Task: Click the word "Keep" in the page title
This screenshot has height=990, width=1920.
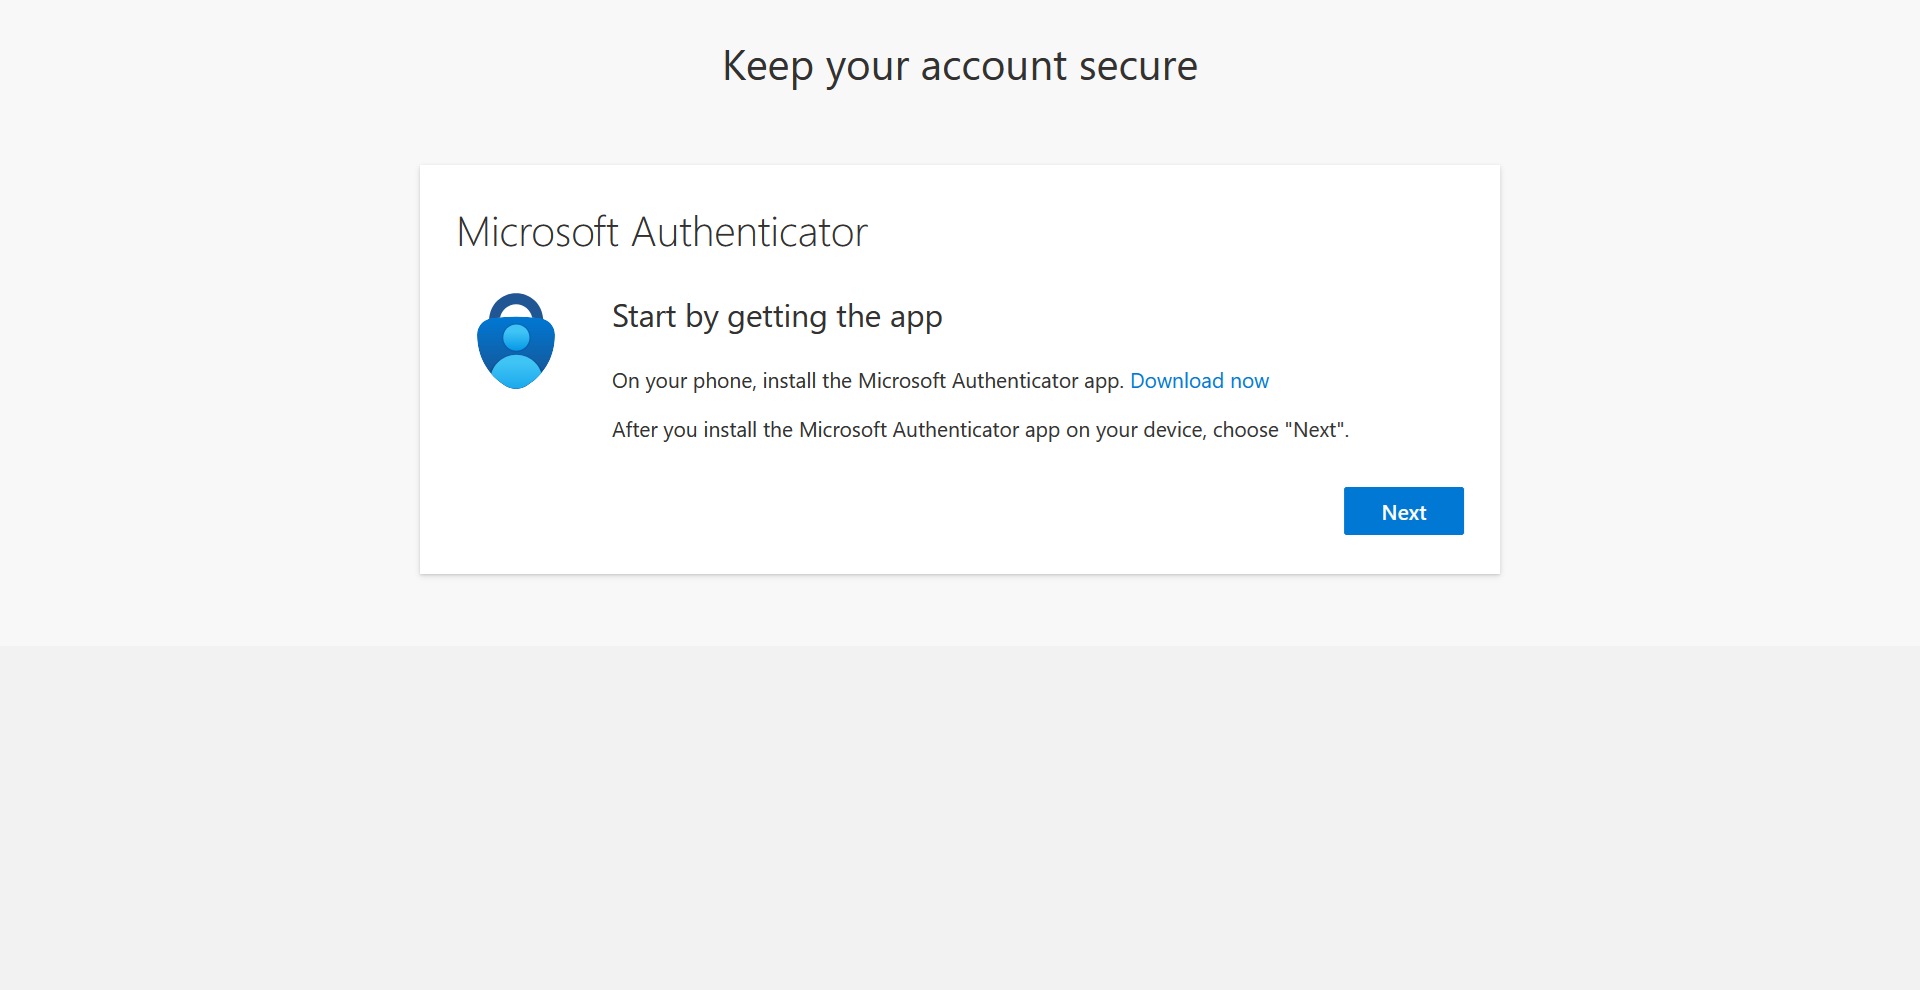Action: [767, 66]
